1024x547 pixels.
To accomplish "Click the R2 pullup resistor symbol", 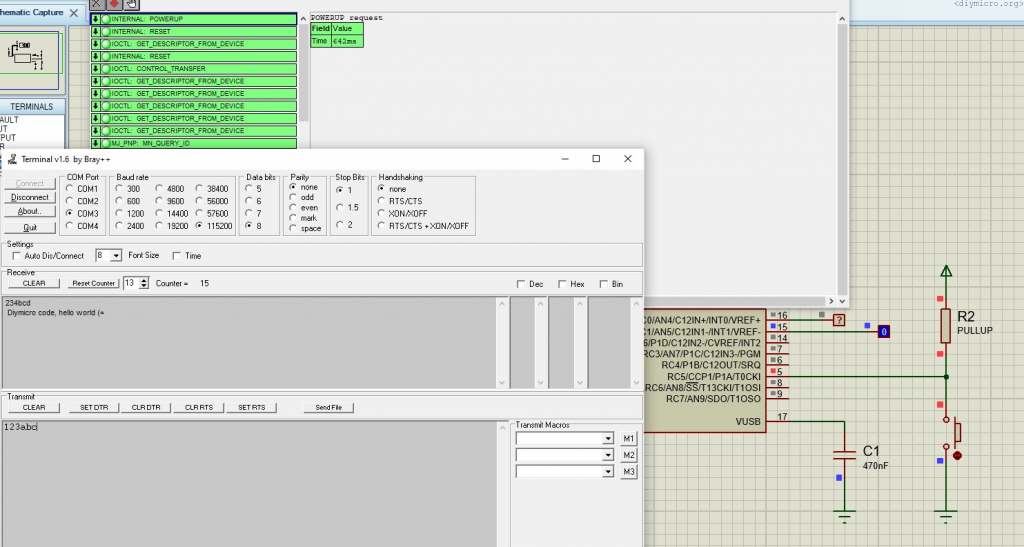I will click(944, 325).
